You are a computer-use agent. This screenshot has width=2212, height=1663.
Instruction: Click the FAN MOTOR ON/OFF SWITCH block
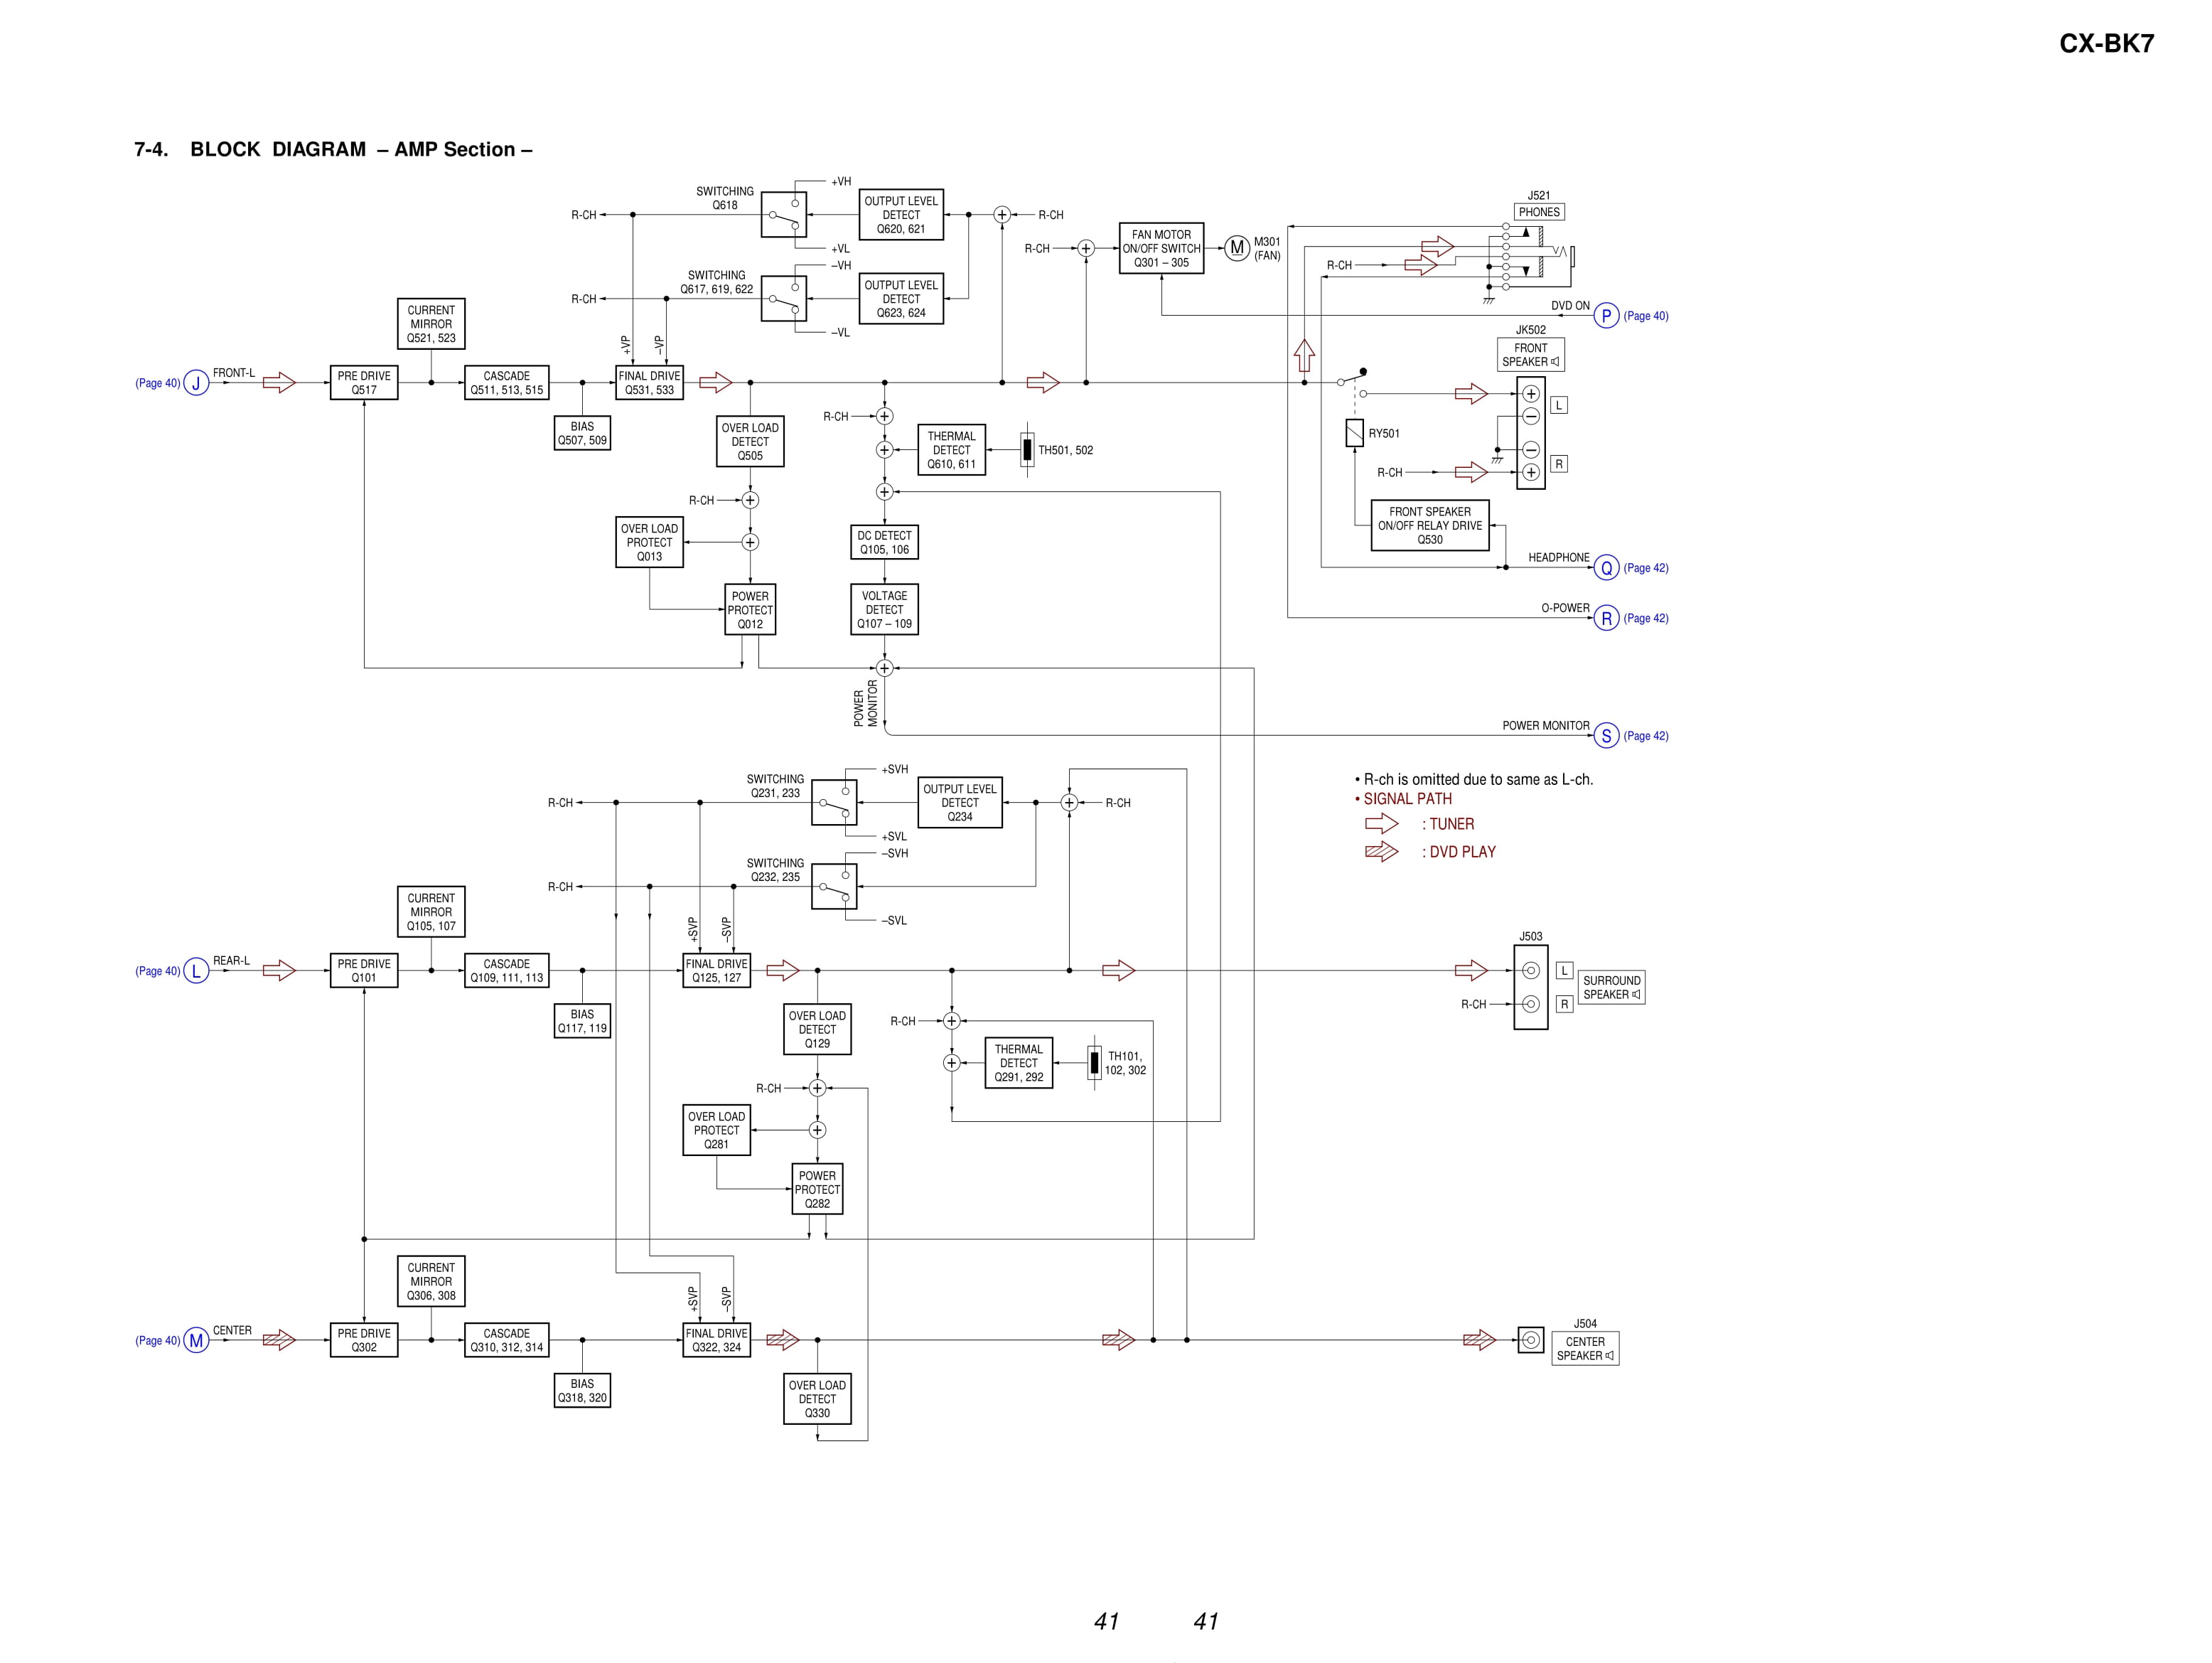coord(1161,249)
